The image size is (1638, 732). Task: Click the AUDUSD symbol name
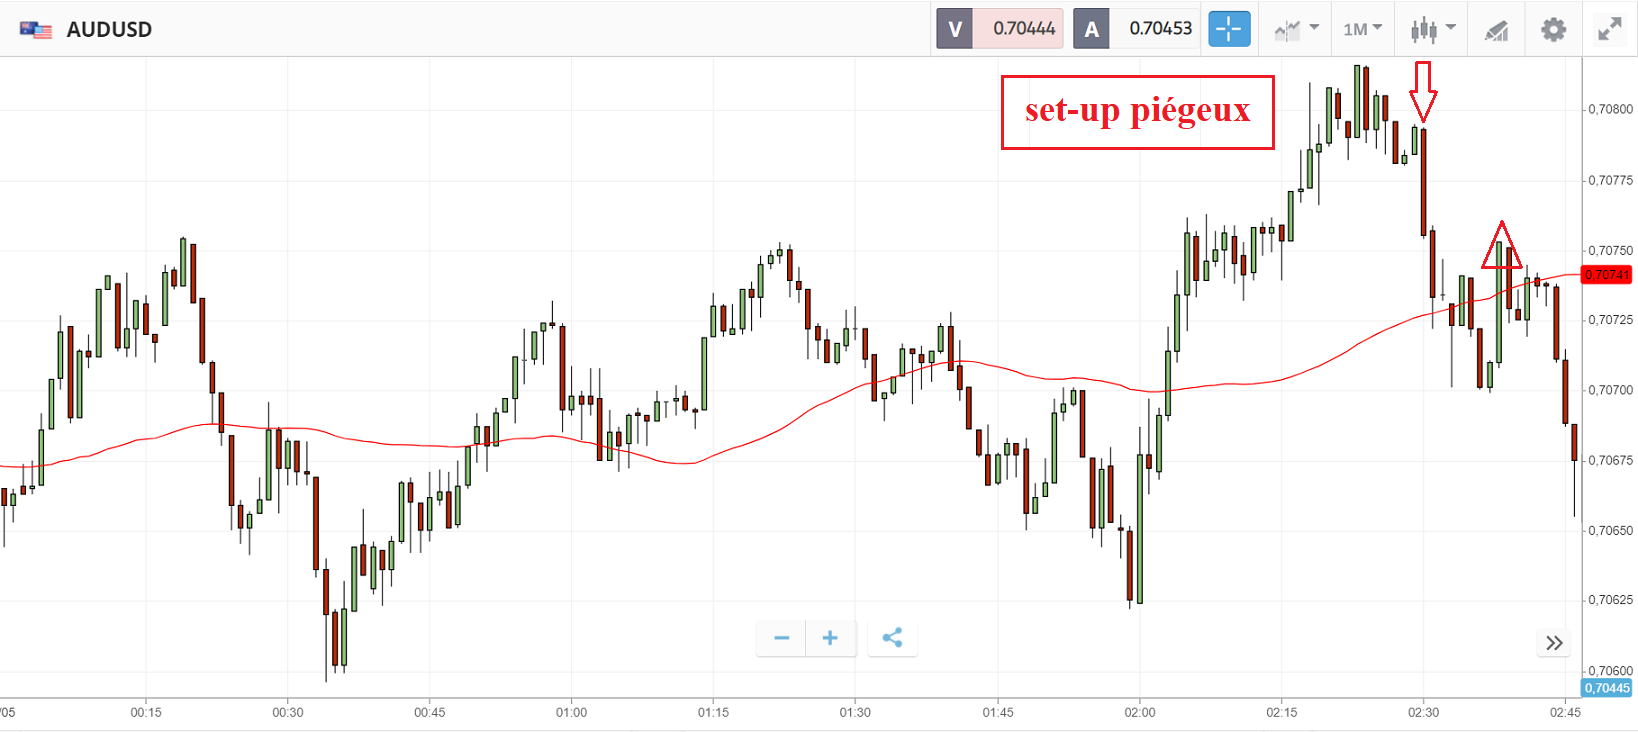pos(109,30)
